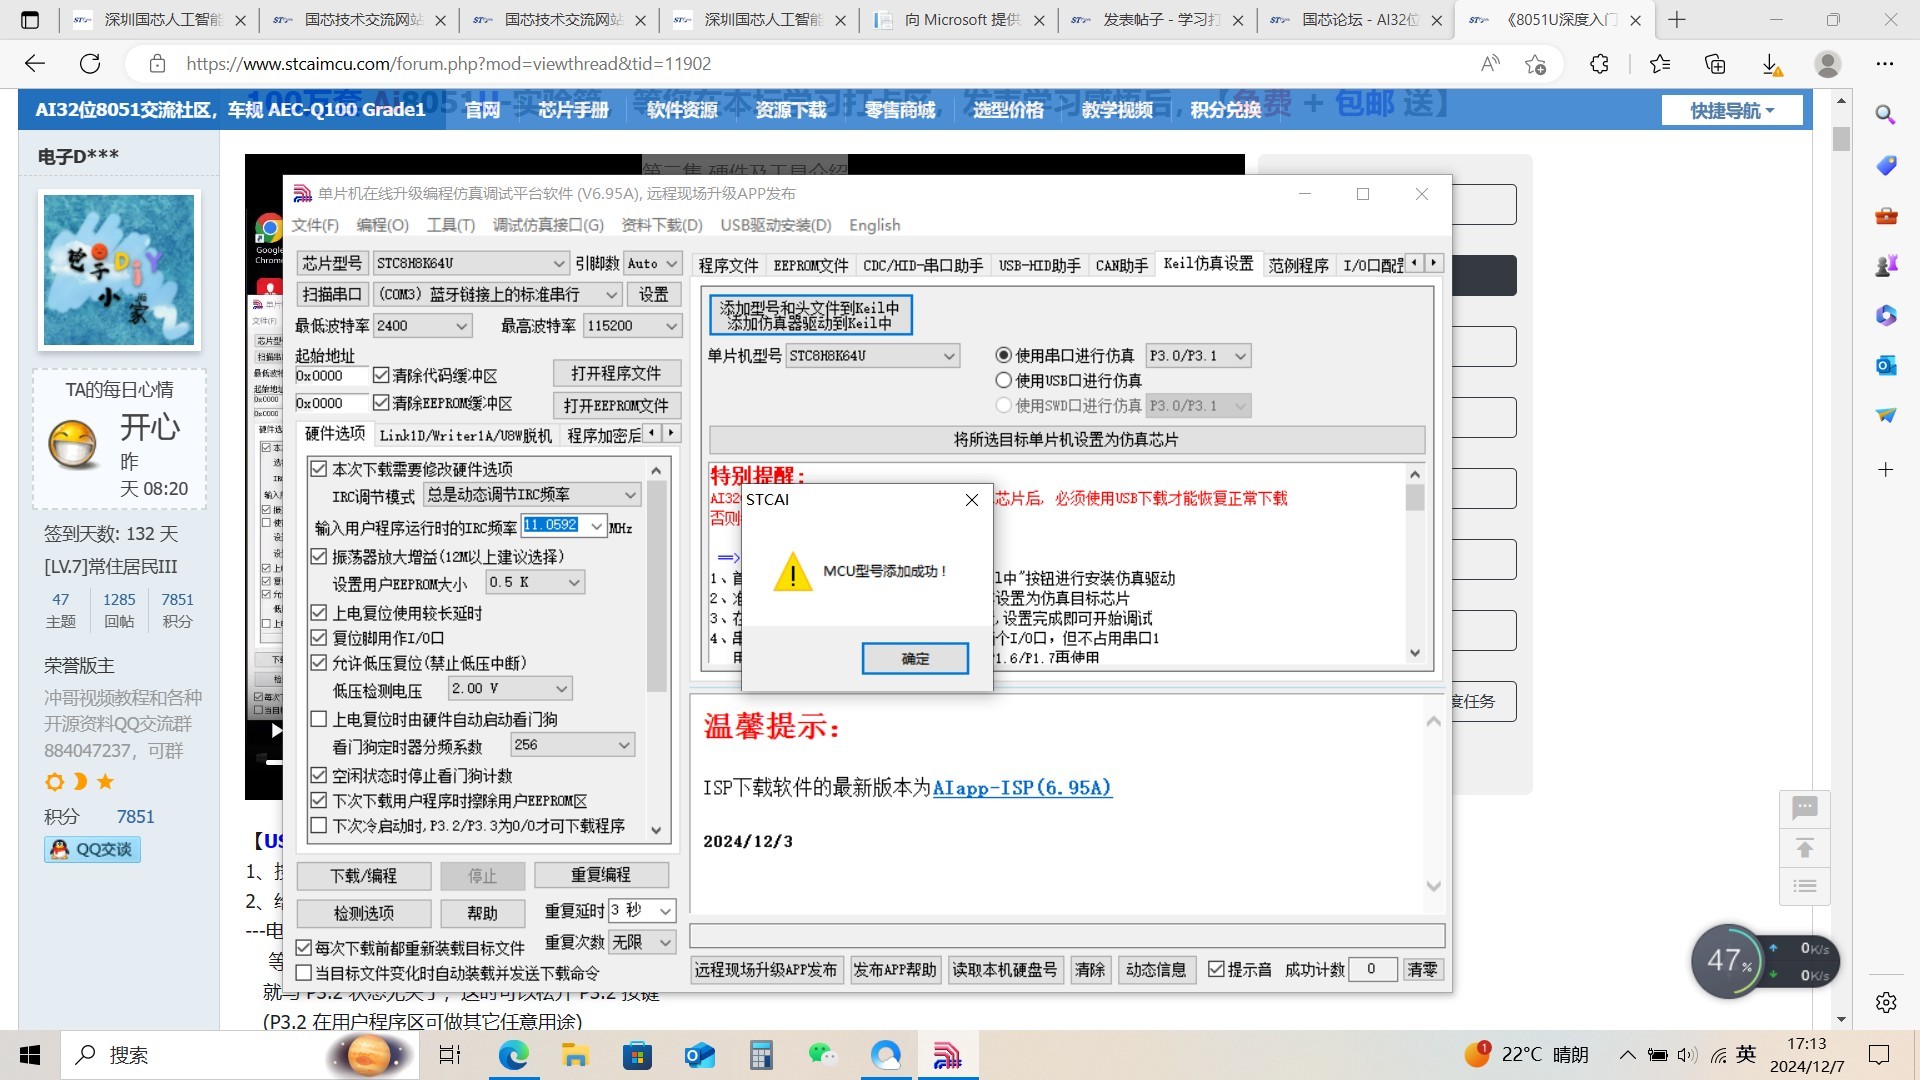Open 工具(T) menu
The width and height of the screenshot is (1920, 1080).
pos(451,225)
